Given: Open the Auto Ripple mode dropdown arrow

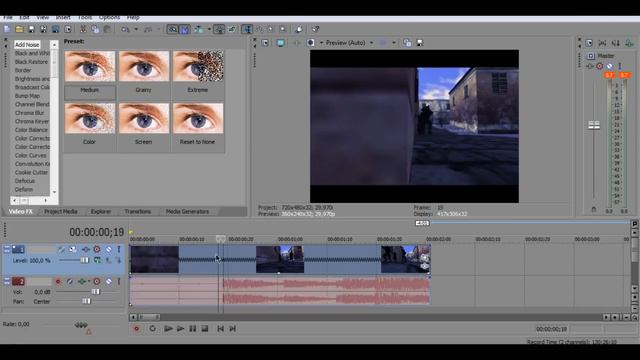Looking at the screenshot, I should coord(209,29).
